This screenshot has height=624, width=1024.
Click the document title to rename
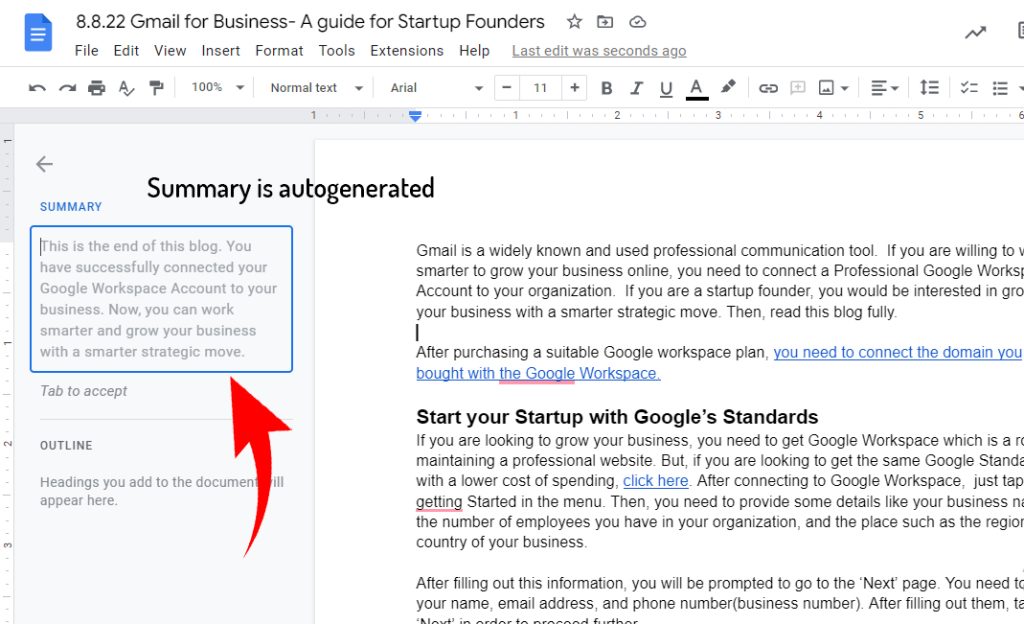coord(310,22)
